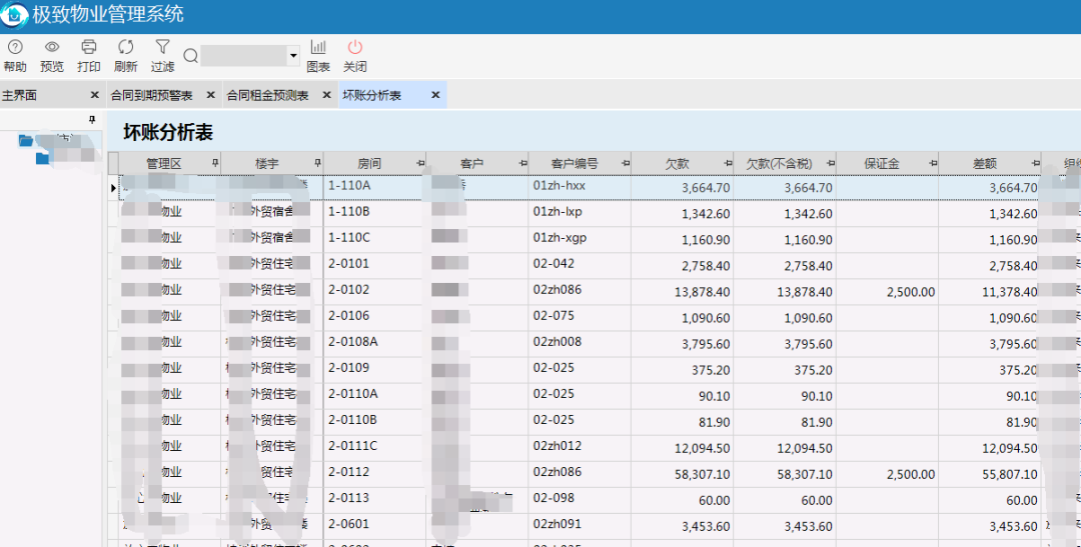Click 保证金 2,500.00 in row 2-0112
Viewport: 1081px width, 547px height.
click(x=911, y=475)
